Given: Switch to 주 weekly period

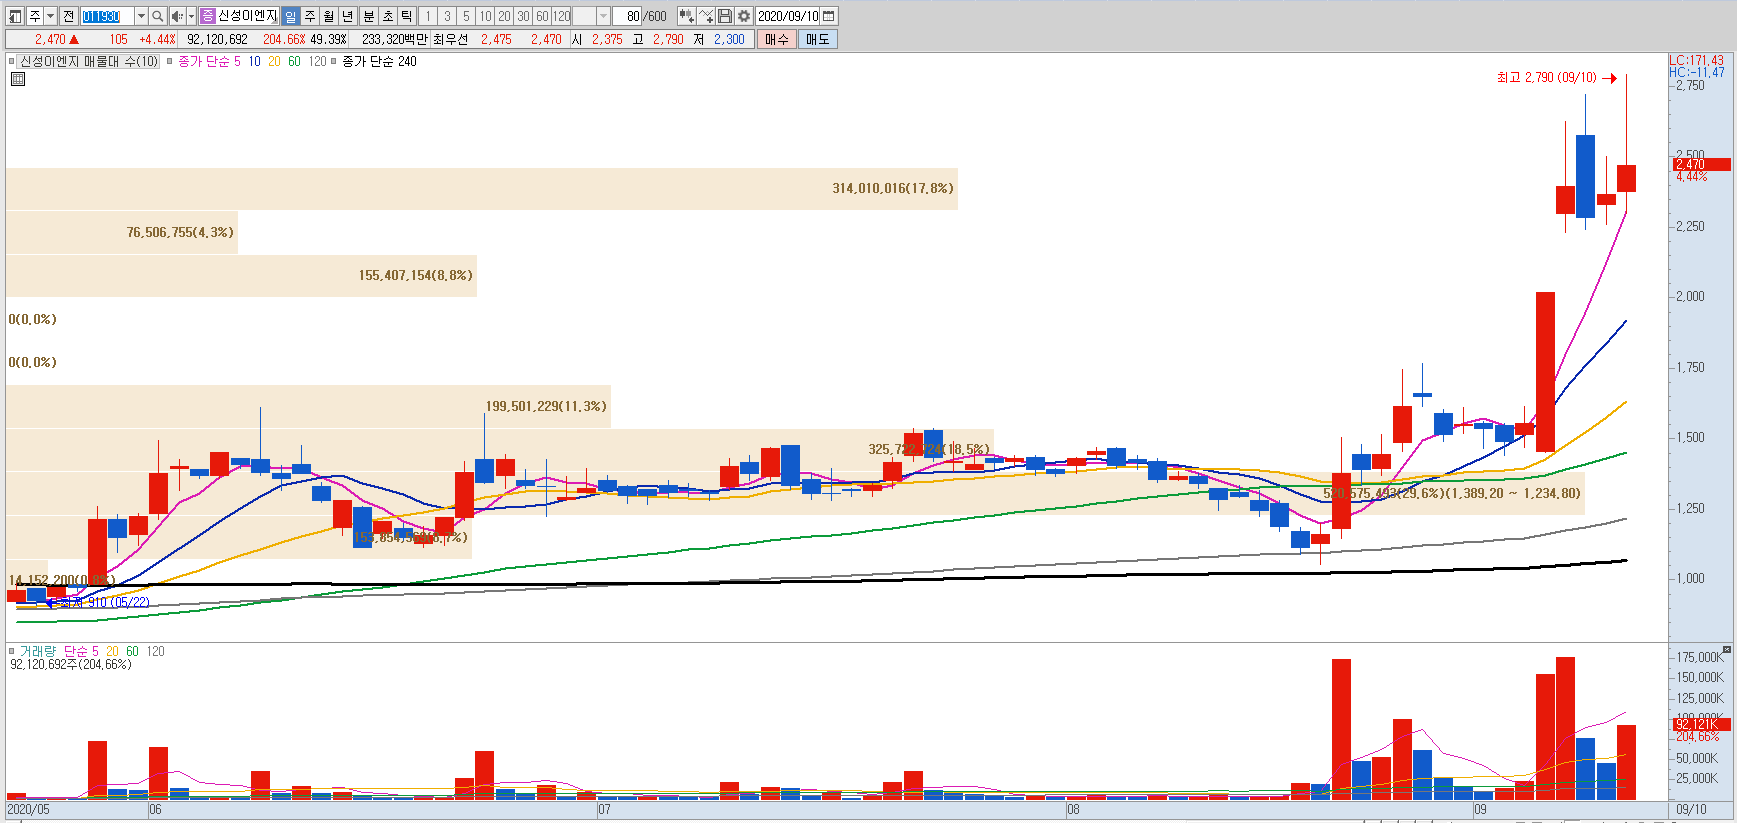Looking at the screenshot, I should 310,16.
